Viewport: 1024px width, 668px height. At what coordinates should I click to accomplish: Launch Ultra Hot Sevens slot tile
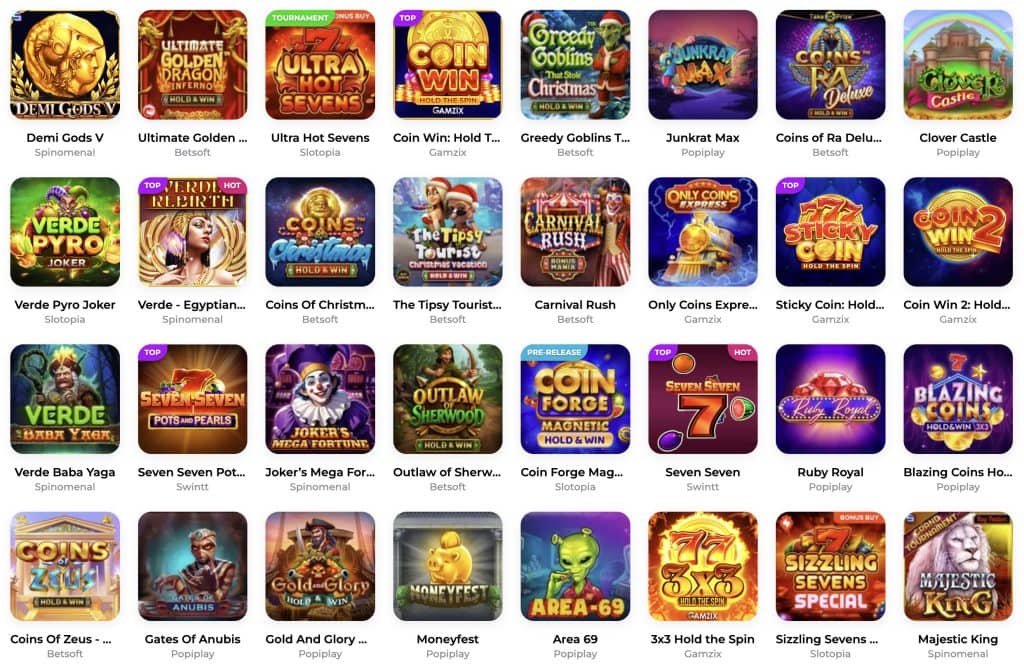320,64
